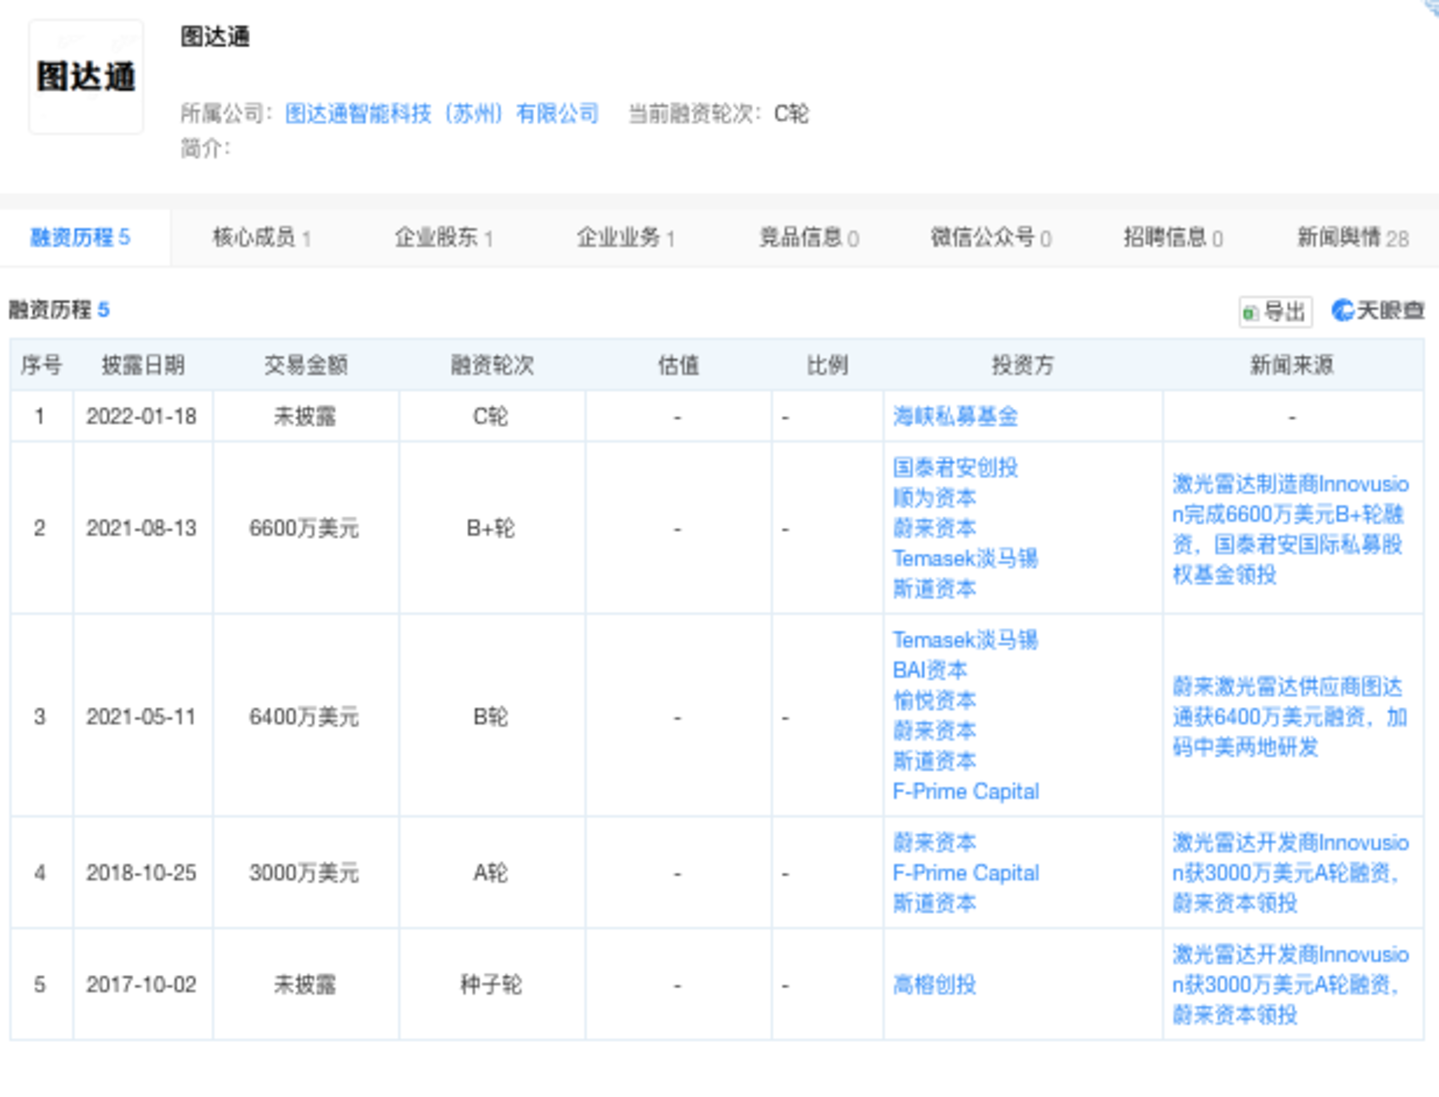Click the 图达通 company logo thumbnail
The height and width of the screenshot is (1097, 1439).
pyautogui.click(x=86, y=77)
